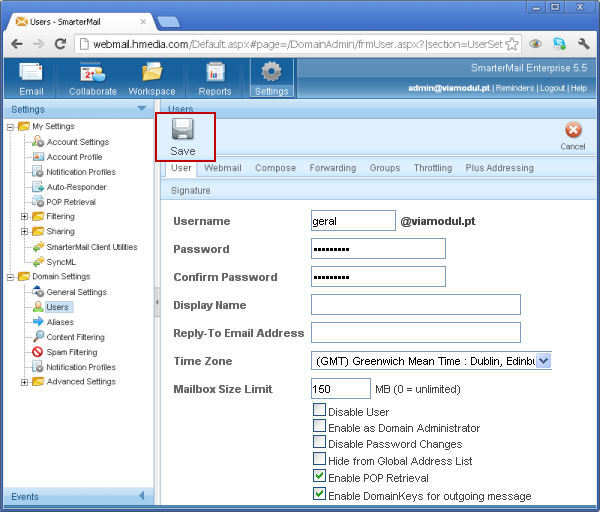The image size is (600, 512).
Task: Select Users under Domain Settings
Action: (57, 307)
